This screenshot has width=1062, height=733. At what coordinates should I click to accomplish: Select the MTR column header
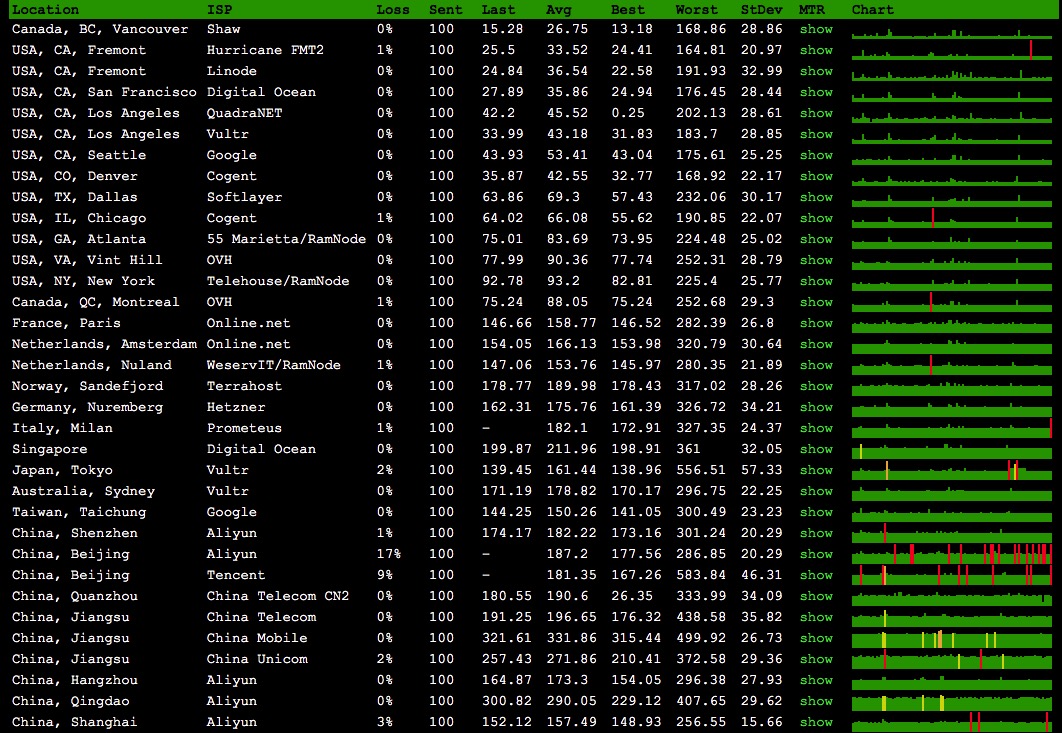point(811,9)
